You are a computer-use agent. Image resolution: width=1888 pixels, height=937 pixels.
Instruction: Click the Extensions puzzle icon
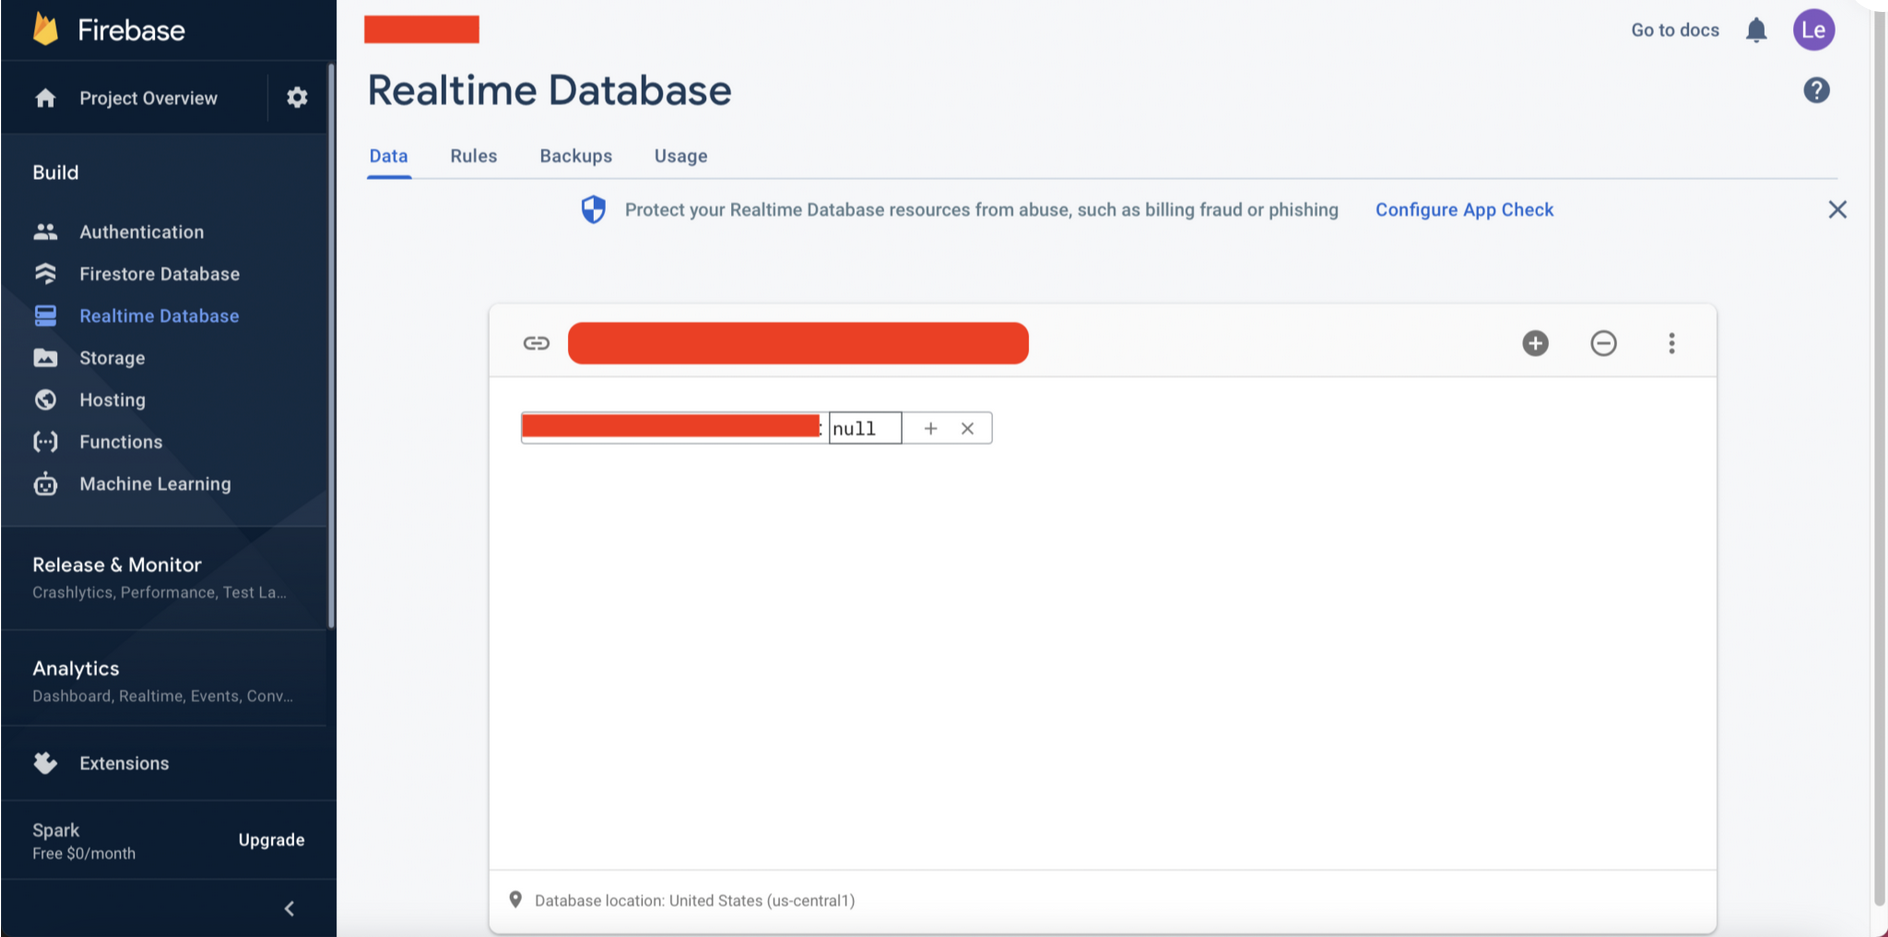tap(45, 763)
